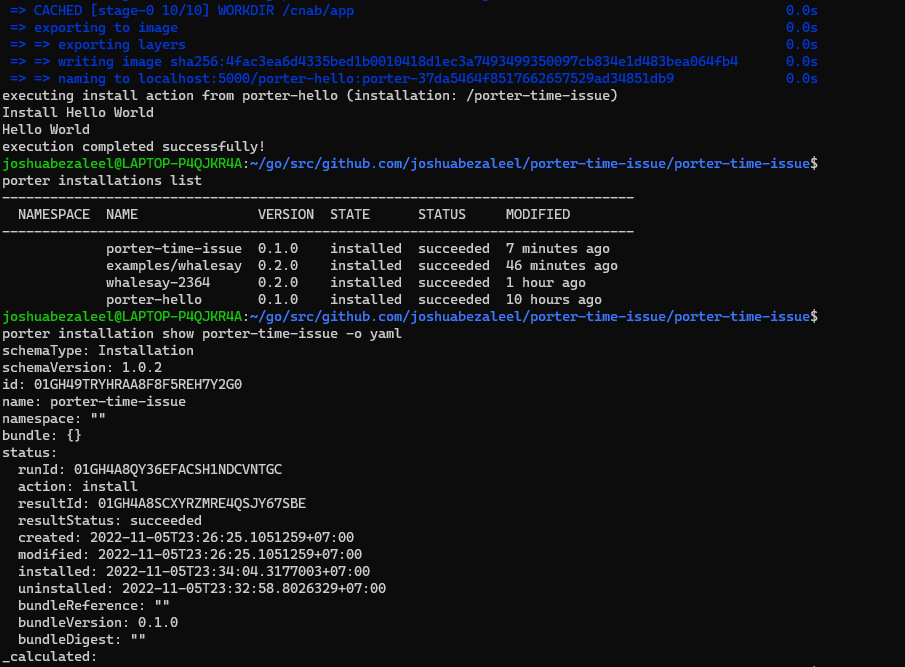Click the VERSION column header
This screenshot has height=667, width=905.
click(x=285, y=214)
